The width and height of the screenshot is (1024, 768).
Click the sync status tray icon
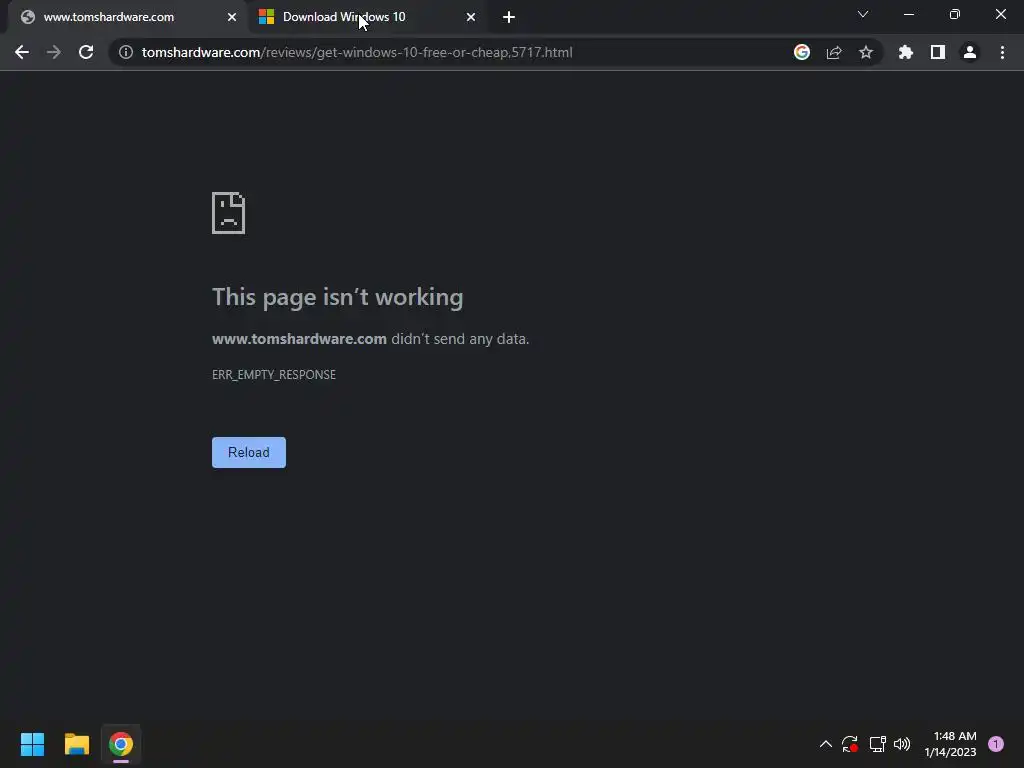(x=850, y=744)
